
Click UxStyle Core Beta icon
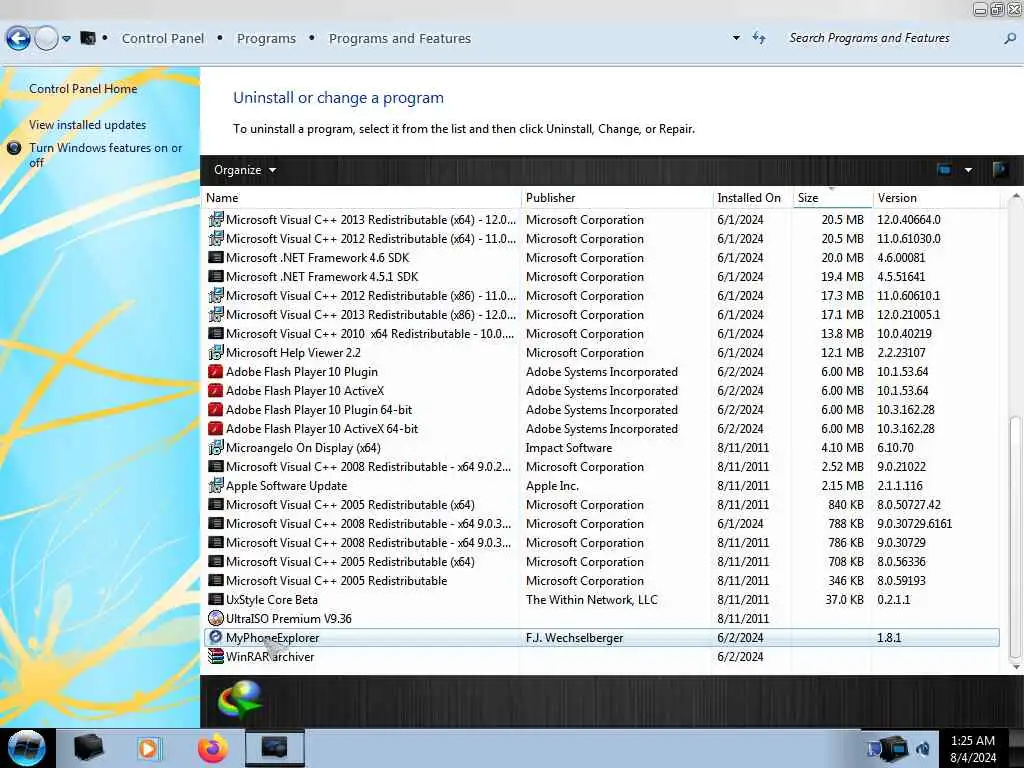click(x=216, y=599)
